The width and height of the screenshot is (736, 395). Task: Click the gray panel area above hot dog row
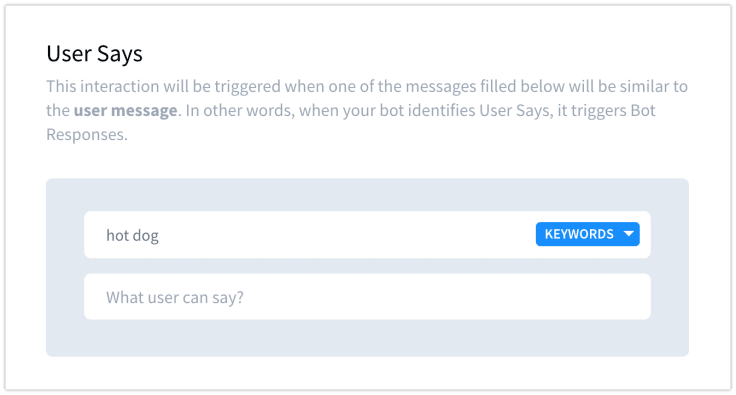click(367, 195)
